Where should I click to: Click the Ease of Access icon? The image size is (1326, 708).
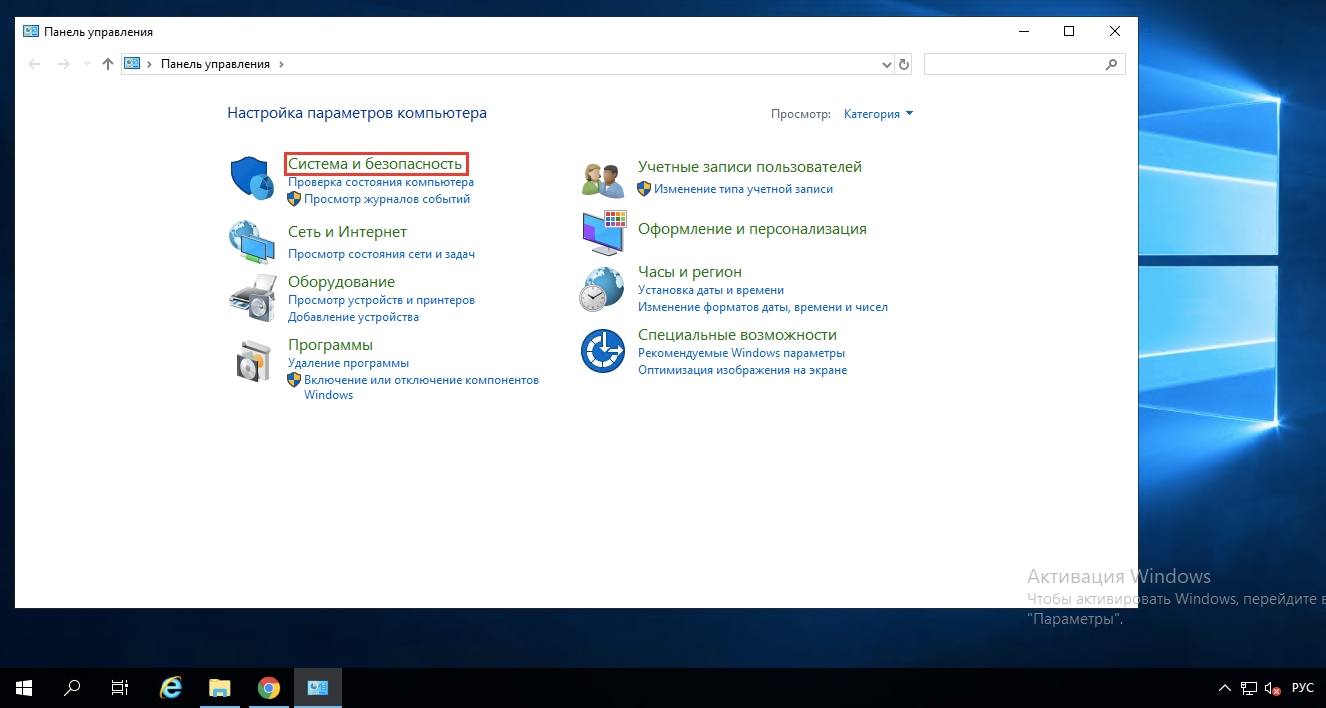coord(602,351)
